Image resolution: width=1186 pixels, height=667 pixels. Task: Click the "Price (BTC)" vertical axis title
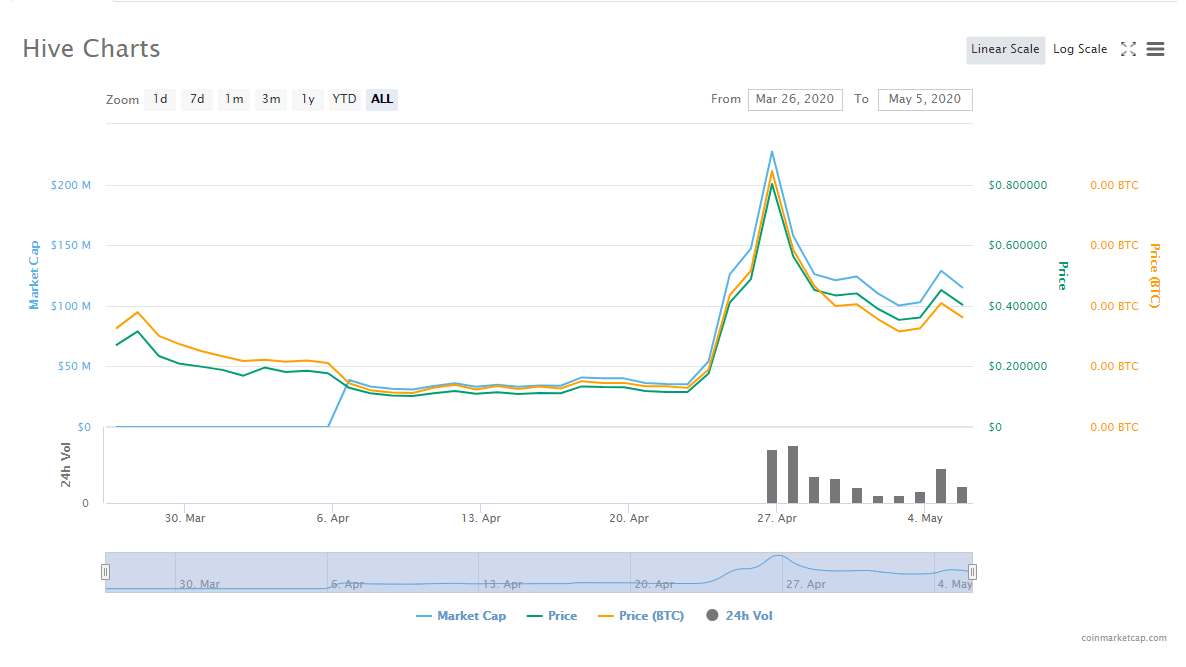pyautogui.click(x=1154, y=275)
